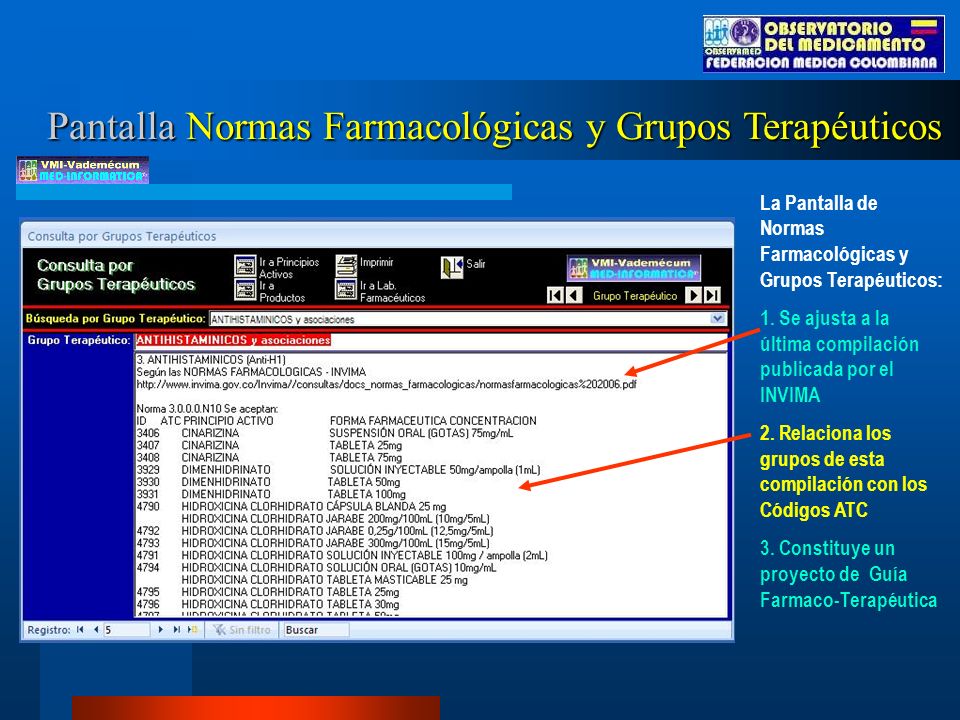This screenshot has width=960, height=720.
Task: Expand the Búsqueda por Grupo Terapéutico dropdown
Action: click(718, 318)
